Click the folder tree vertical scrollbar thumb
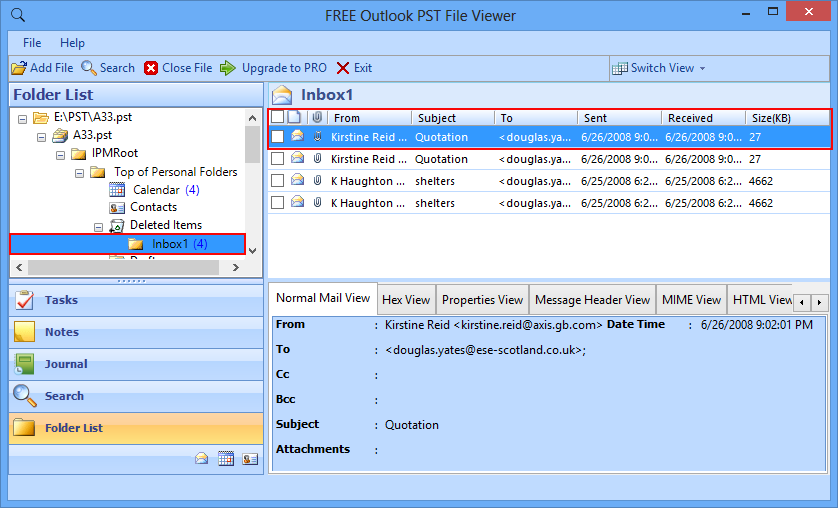 tap(252, 144)
